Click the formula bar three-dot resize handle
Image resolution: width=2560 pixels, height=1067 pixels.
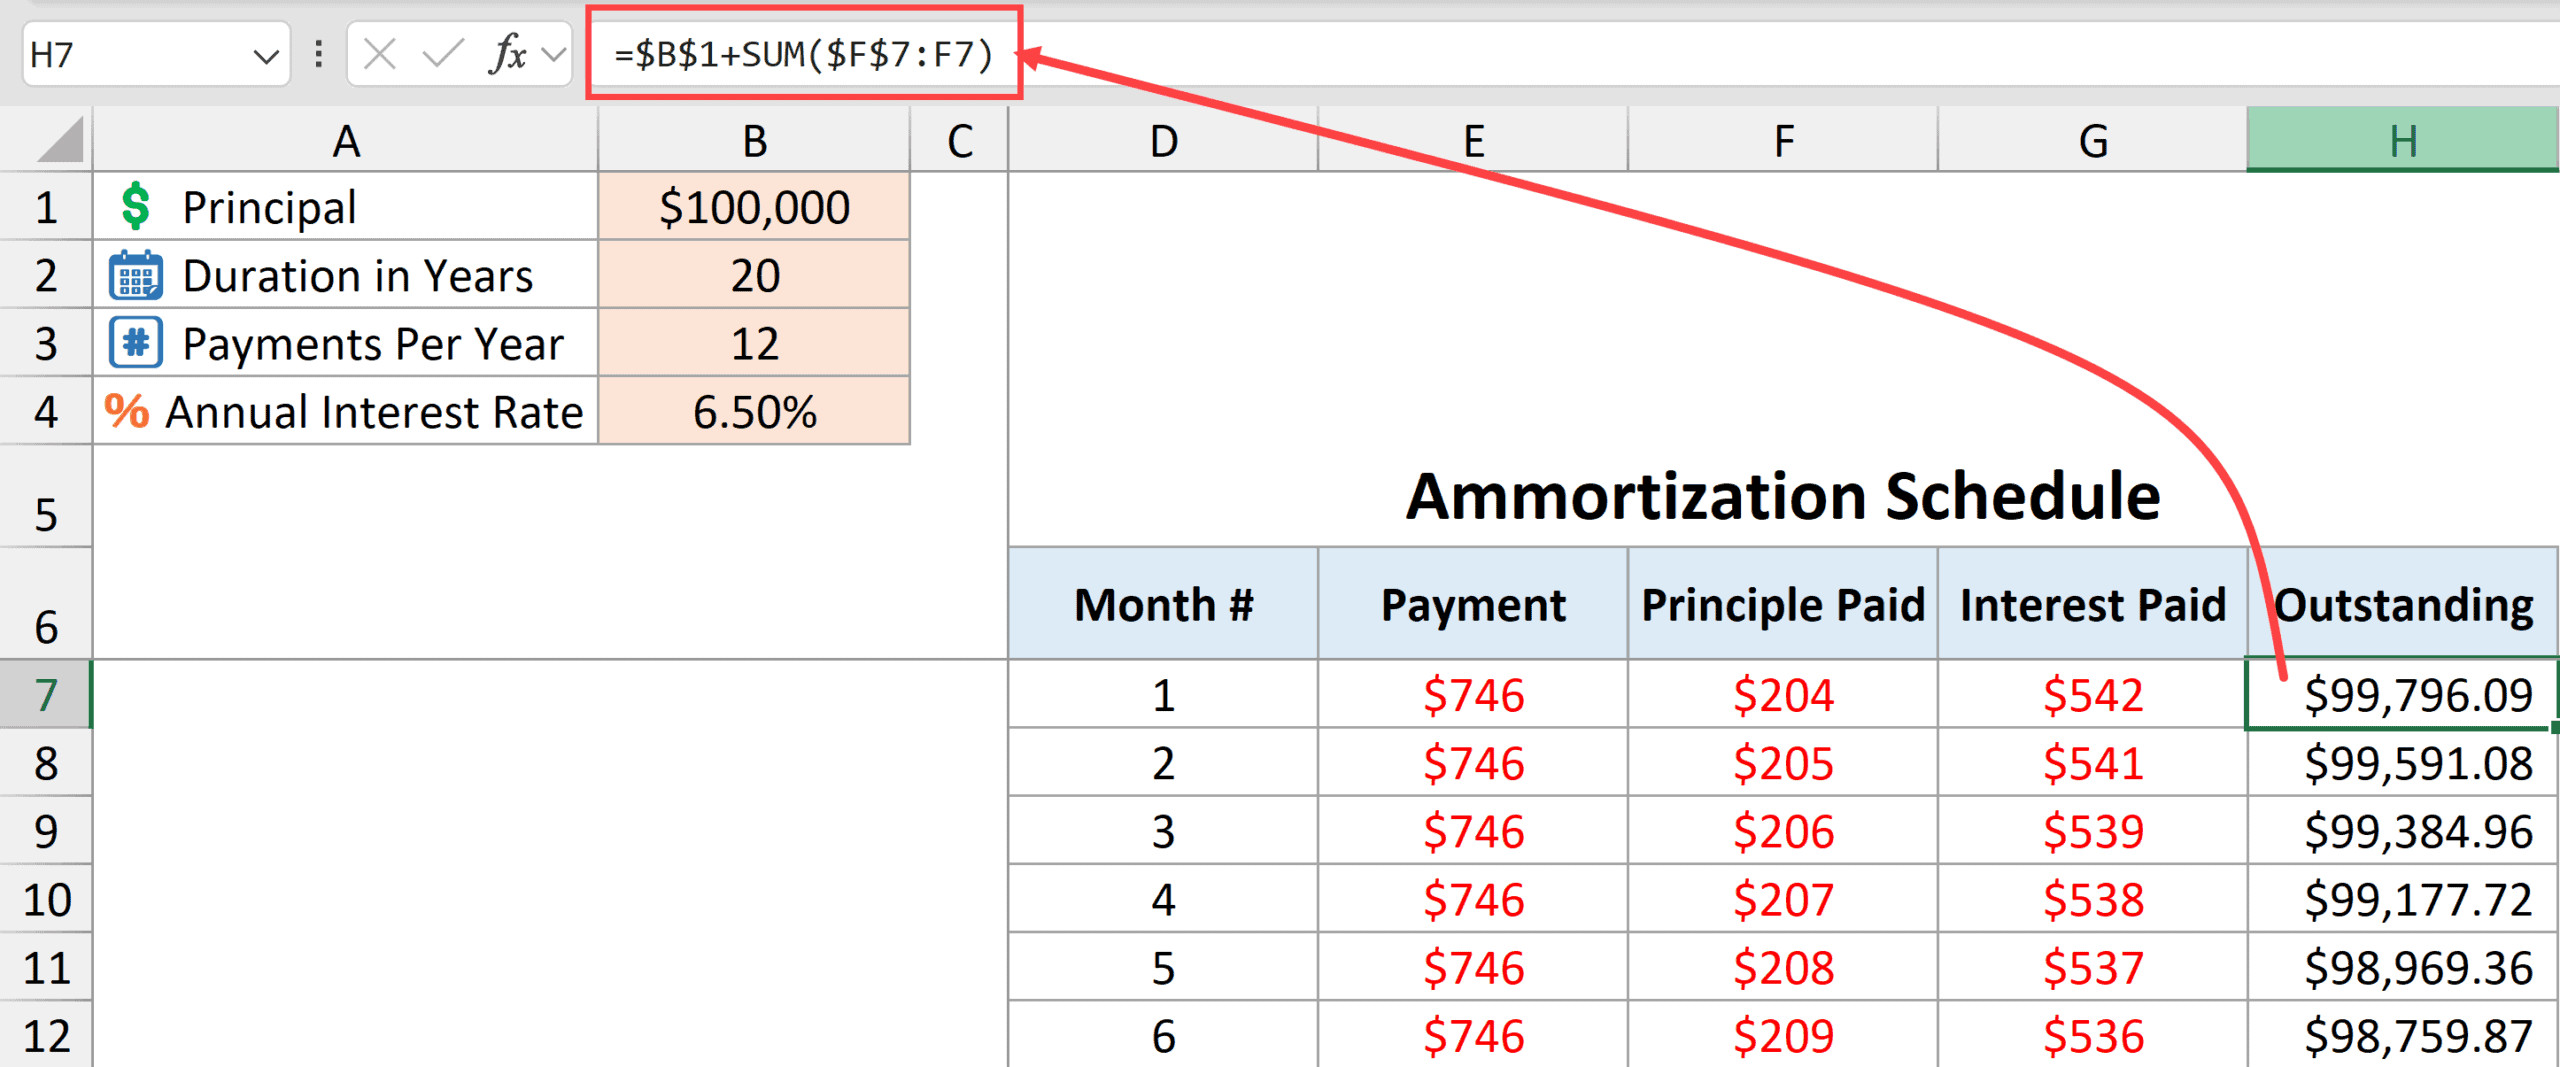pos(318,54)
